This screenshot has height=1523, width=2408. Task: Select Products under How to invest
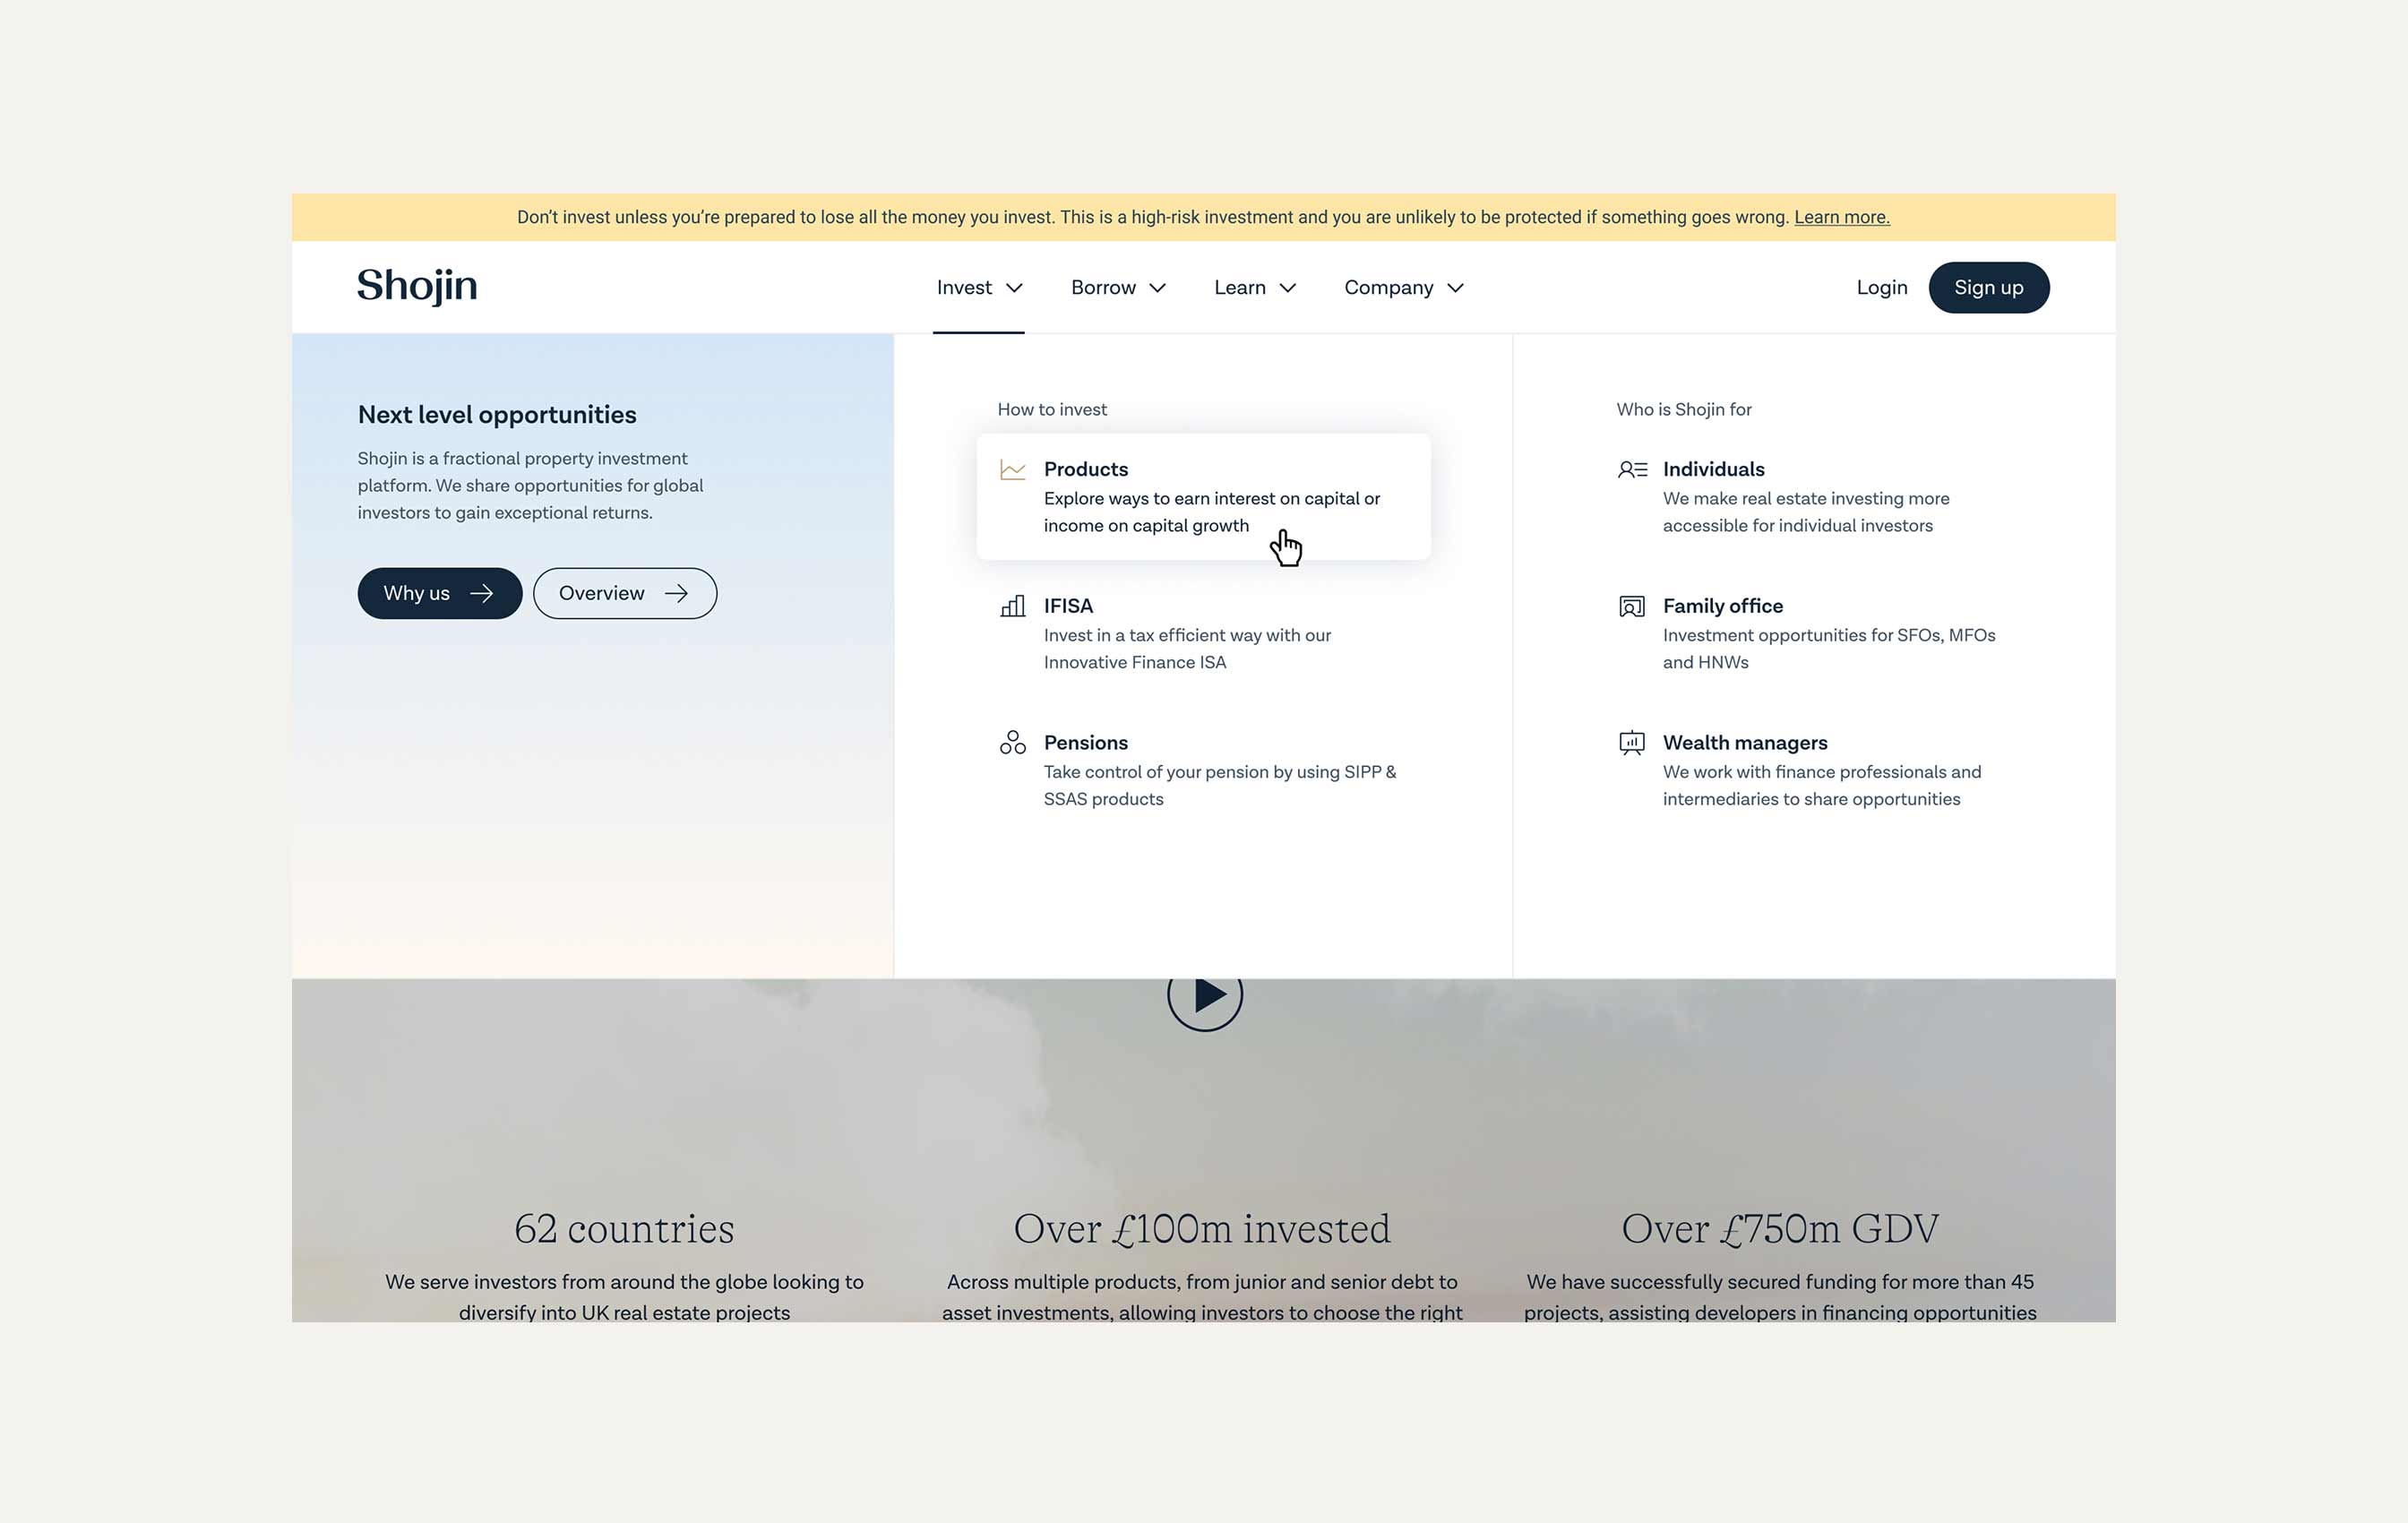(x=1086, y=468)
